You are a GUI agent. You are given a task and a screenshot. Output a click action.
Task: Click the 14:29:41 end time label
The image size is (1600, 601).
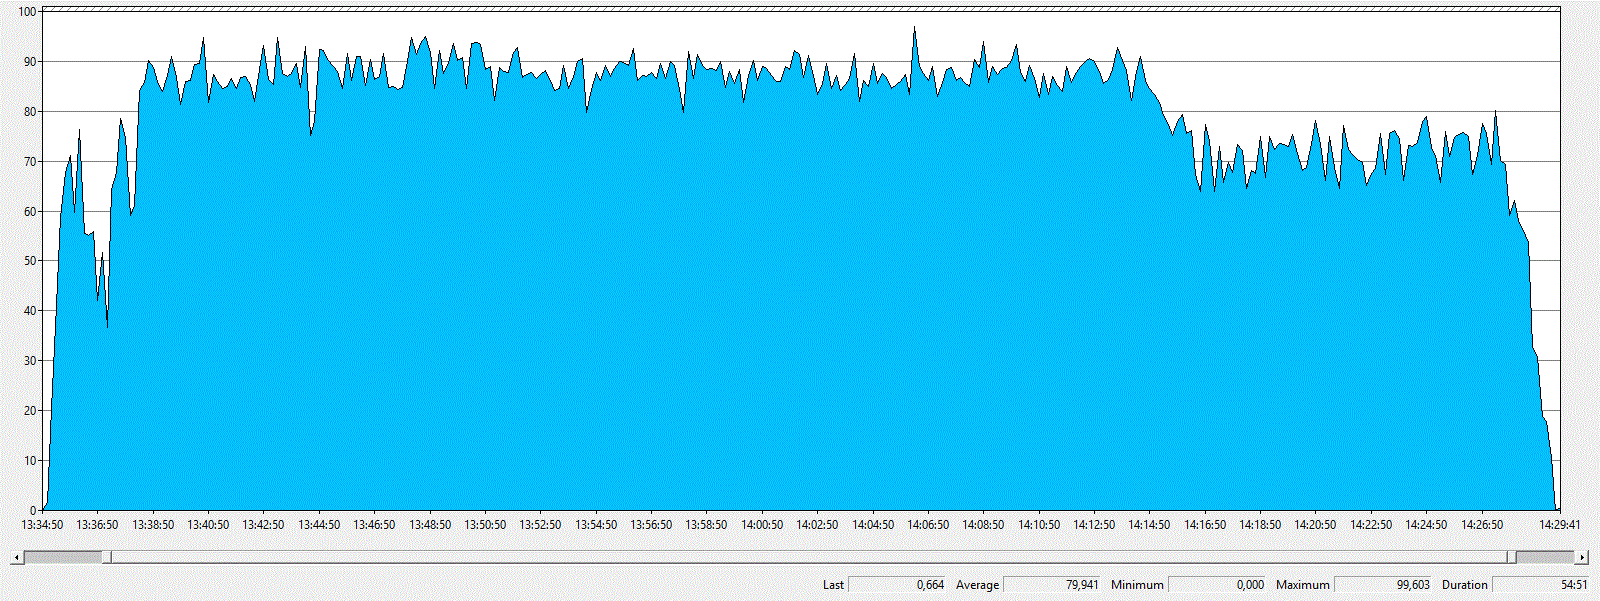[1559, 525]
